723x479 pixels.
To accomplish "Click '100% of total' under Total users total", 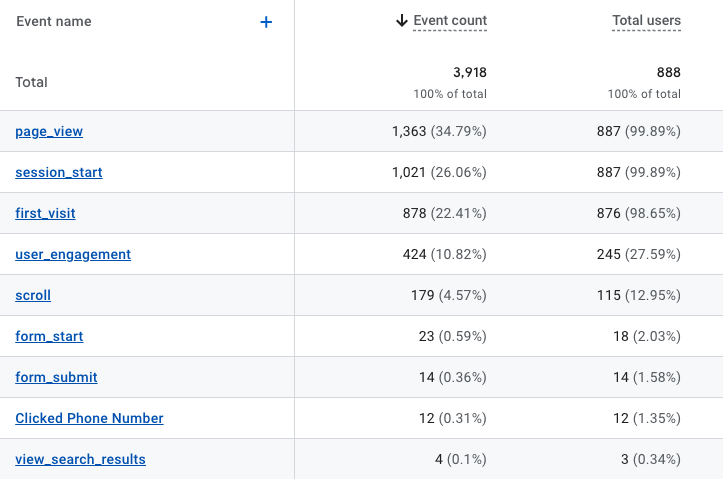I will [644, 94].
